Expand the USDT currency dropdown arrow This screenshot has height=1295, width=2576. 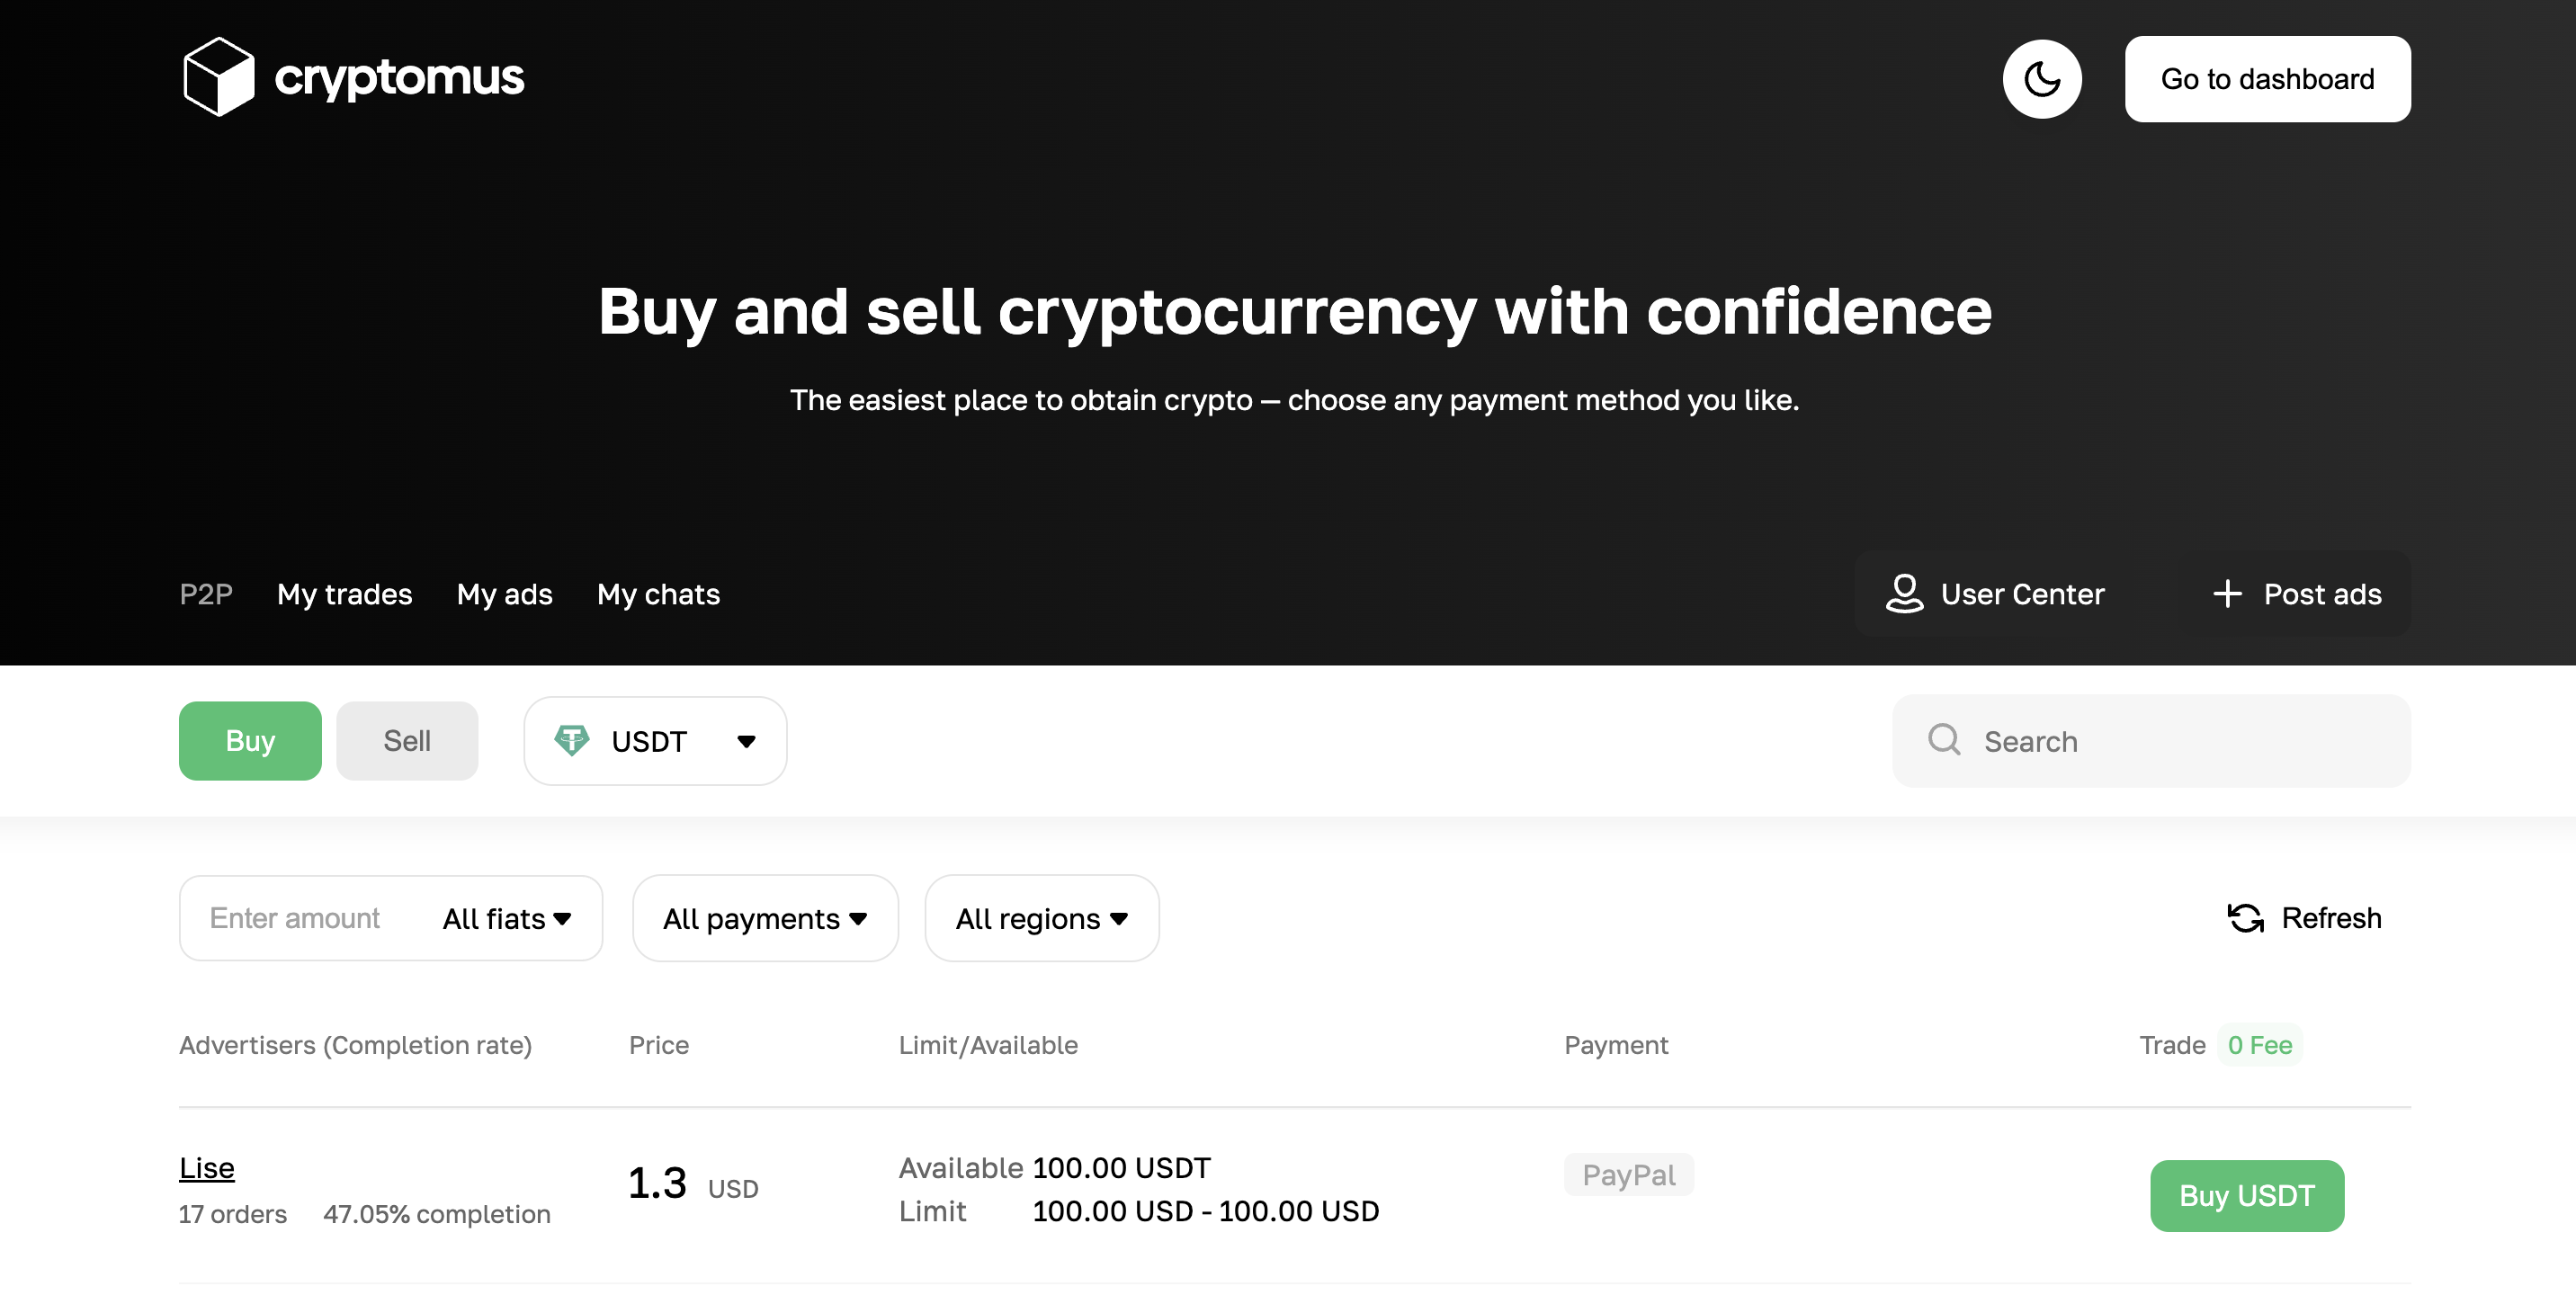pyautogui.click(x=746, y=741)
